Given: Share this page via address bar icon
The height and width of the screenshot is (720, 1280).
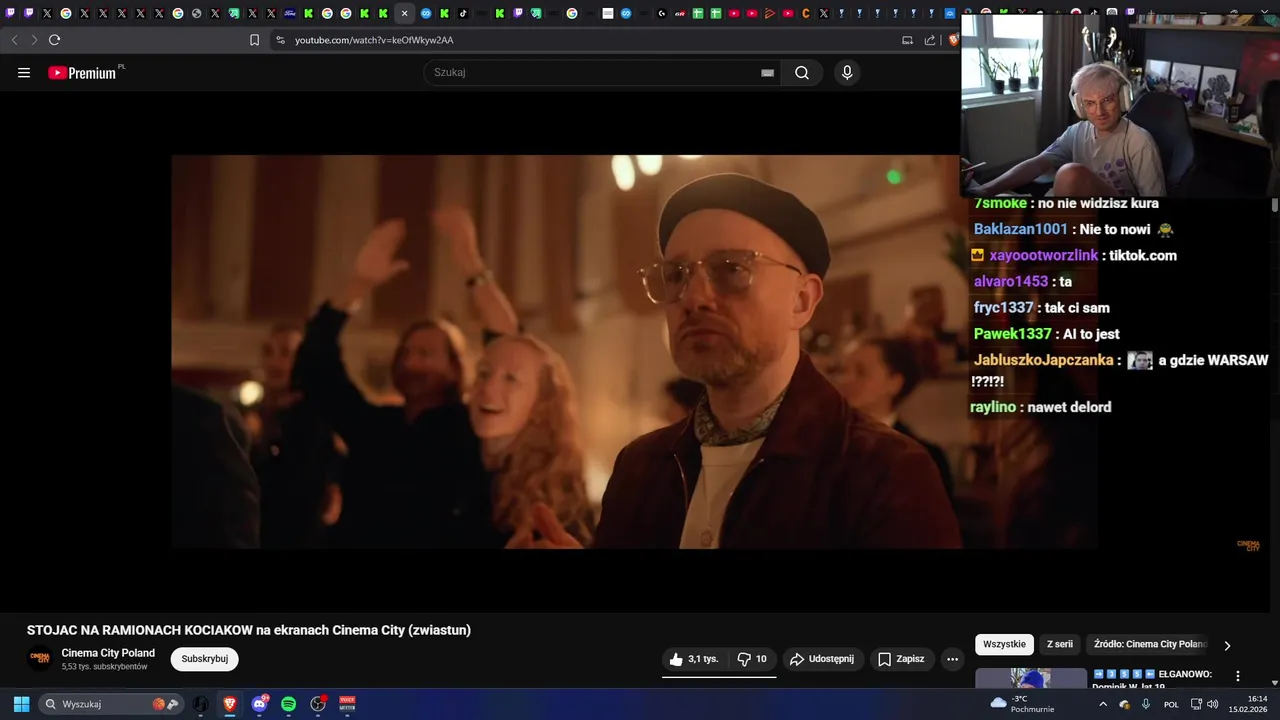Looking at the screenshot, I should tap(930, 40).
